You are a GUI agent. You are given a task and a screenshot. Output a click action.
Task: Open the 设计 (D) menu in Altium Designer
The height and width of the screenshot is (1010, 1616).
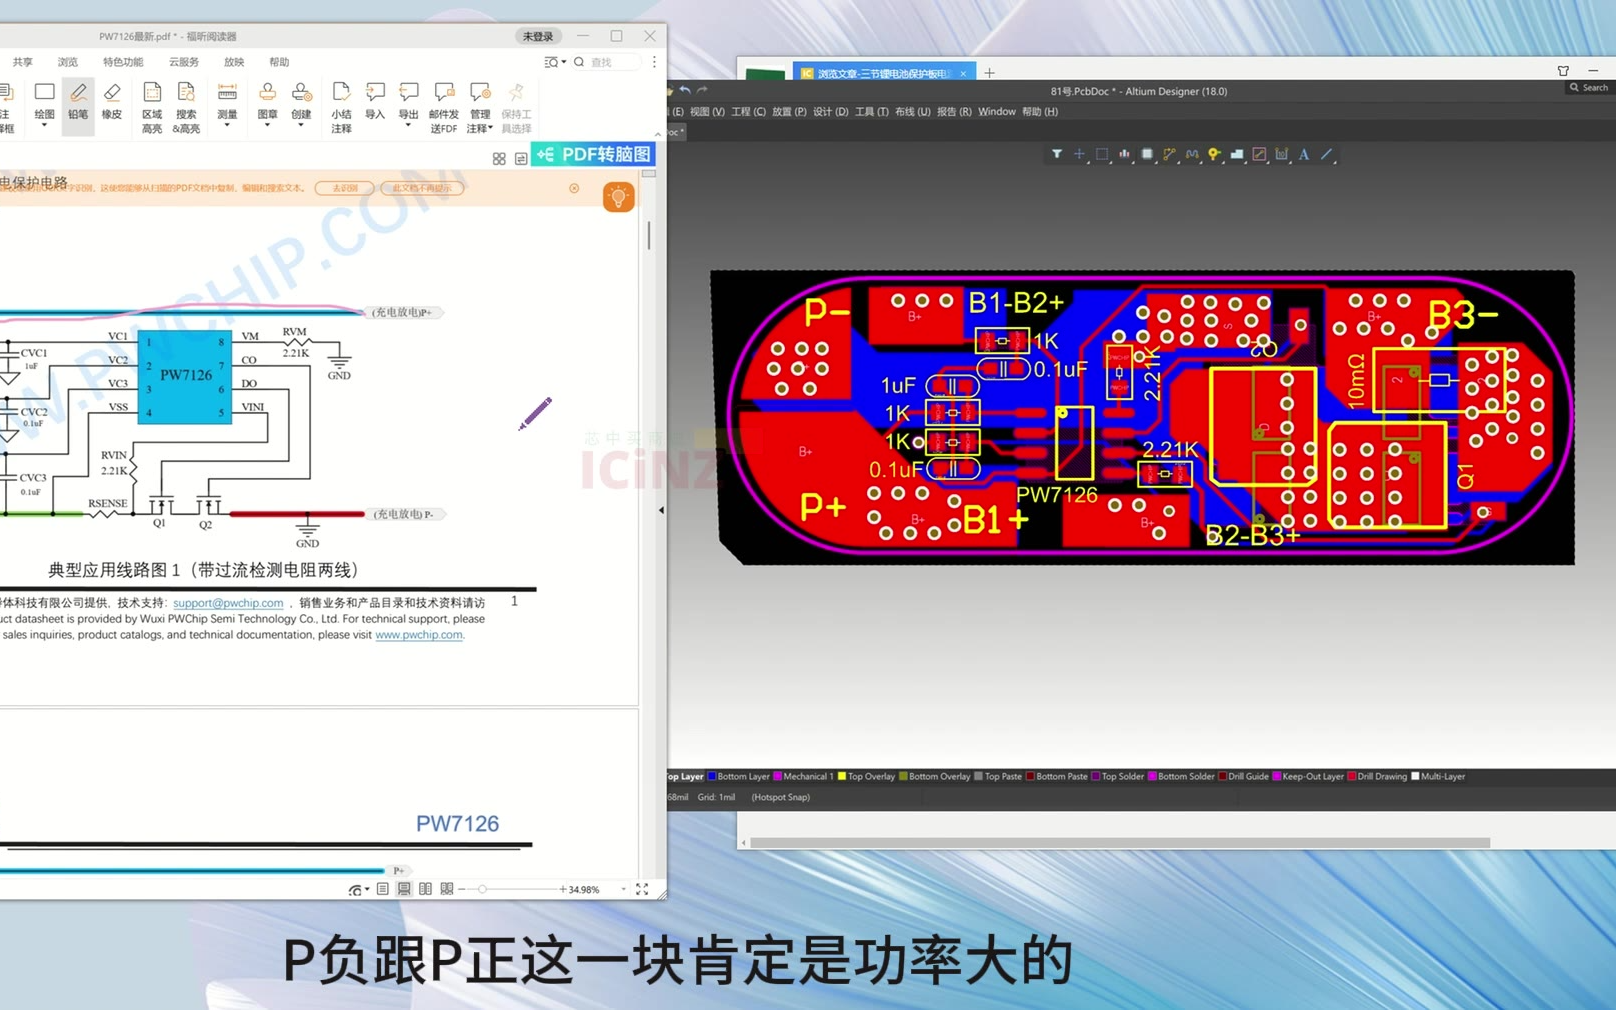pos(830,112)
